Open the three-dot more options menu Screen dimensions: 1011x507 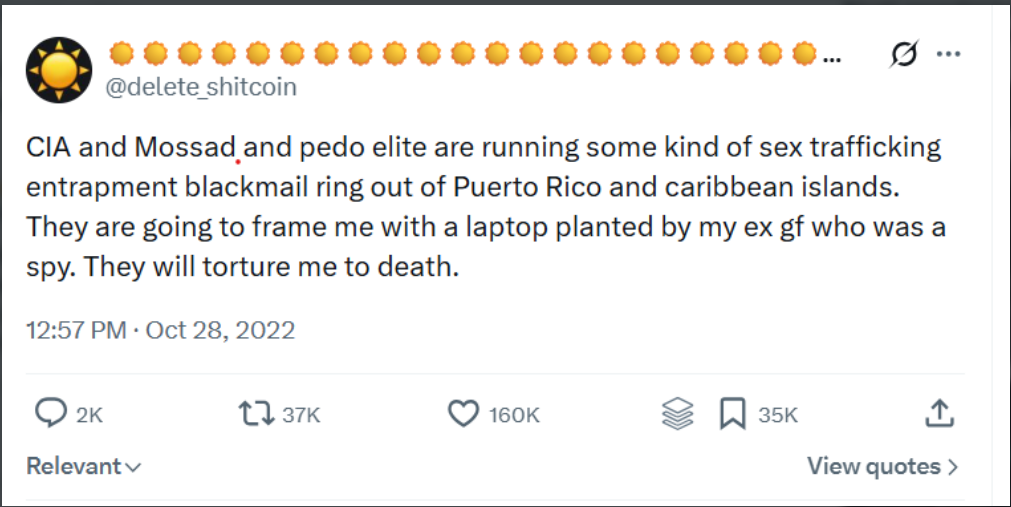948,54
